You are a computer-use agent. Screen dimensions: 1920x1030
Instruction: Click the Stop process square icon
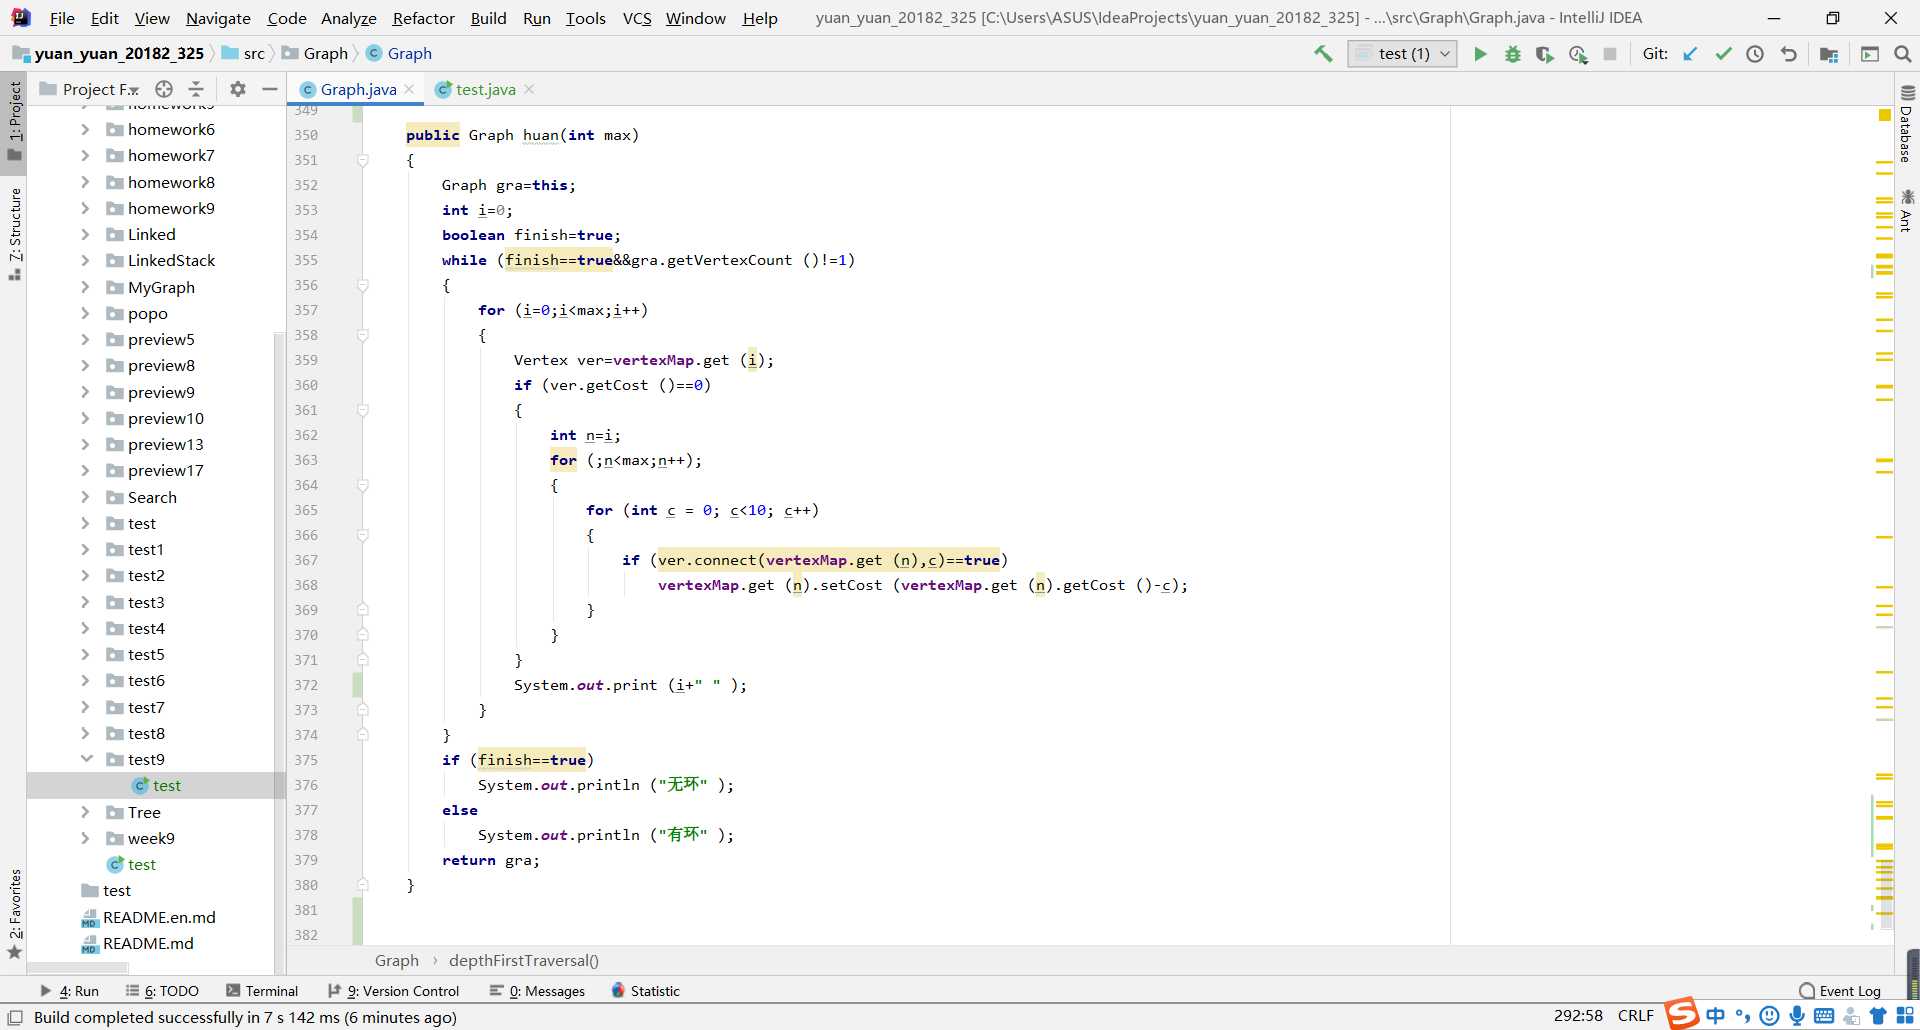1610,54
